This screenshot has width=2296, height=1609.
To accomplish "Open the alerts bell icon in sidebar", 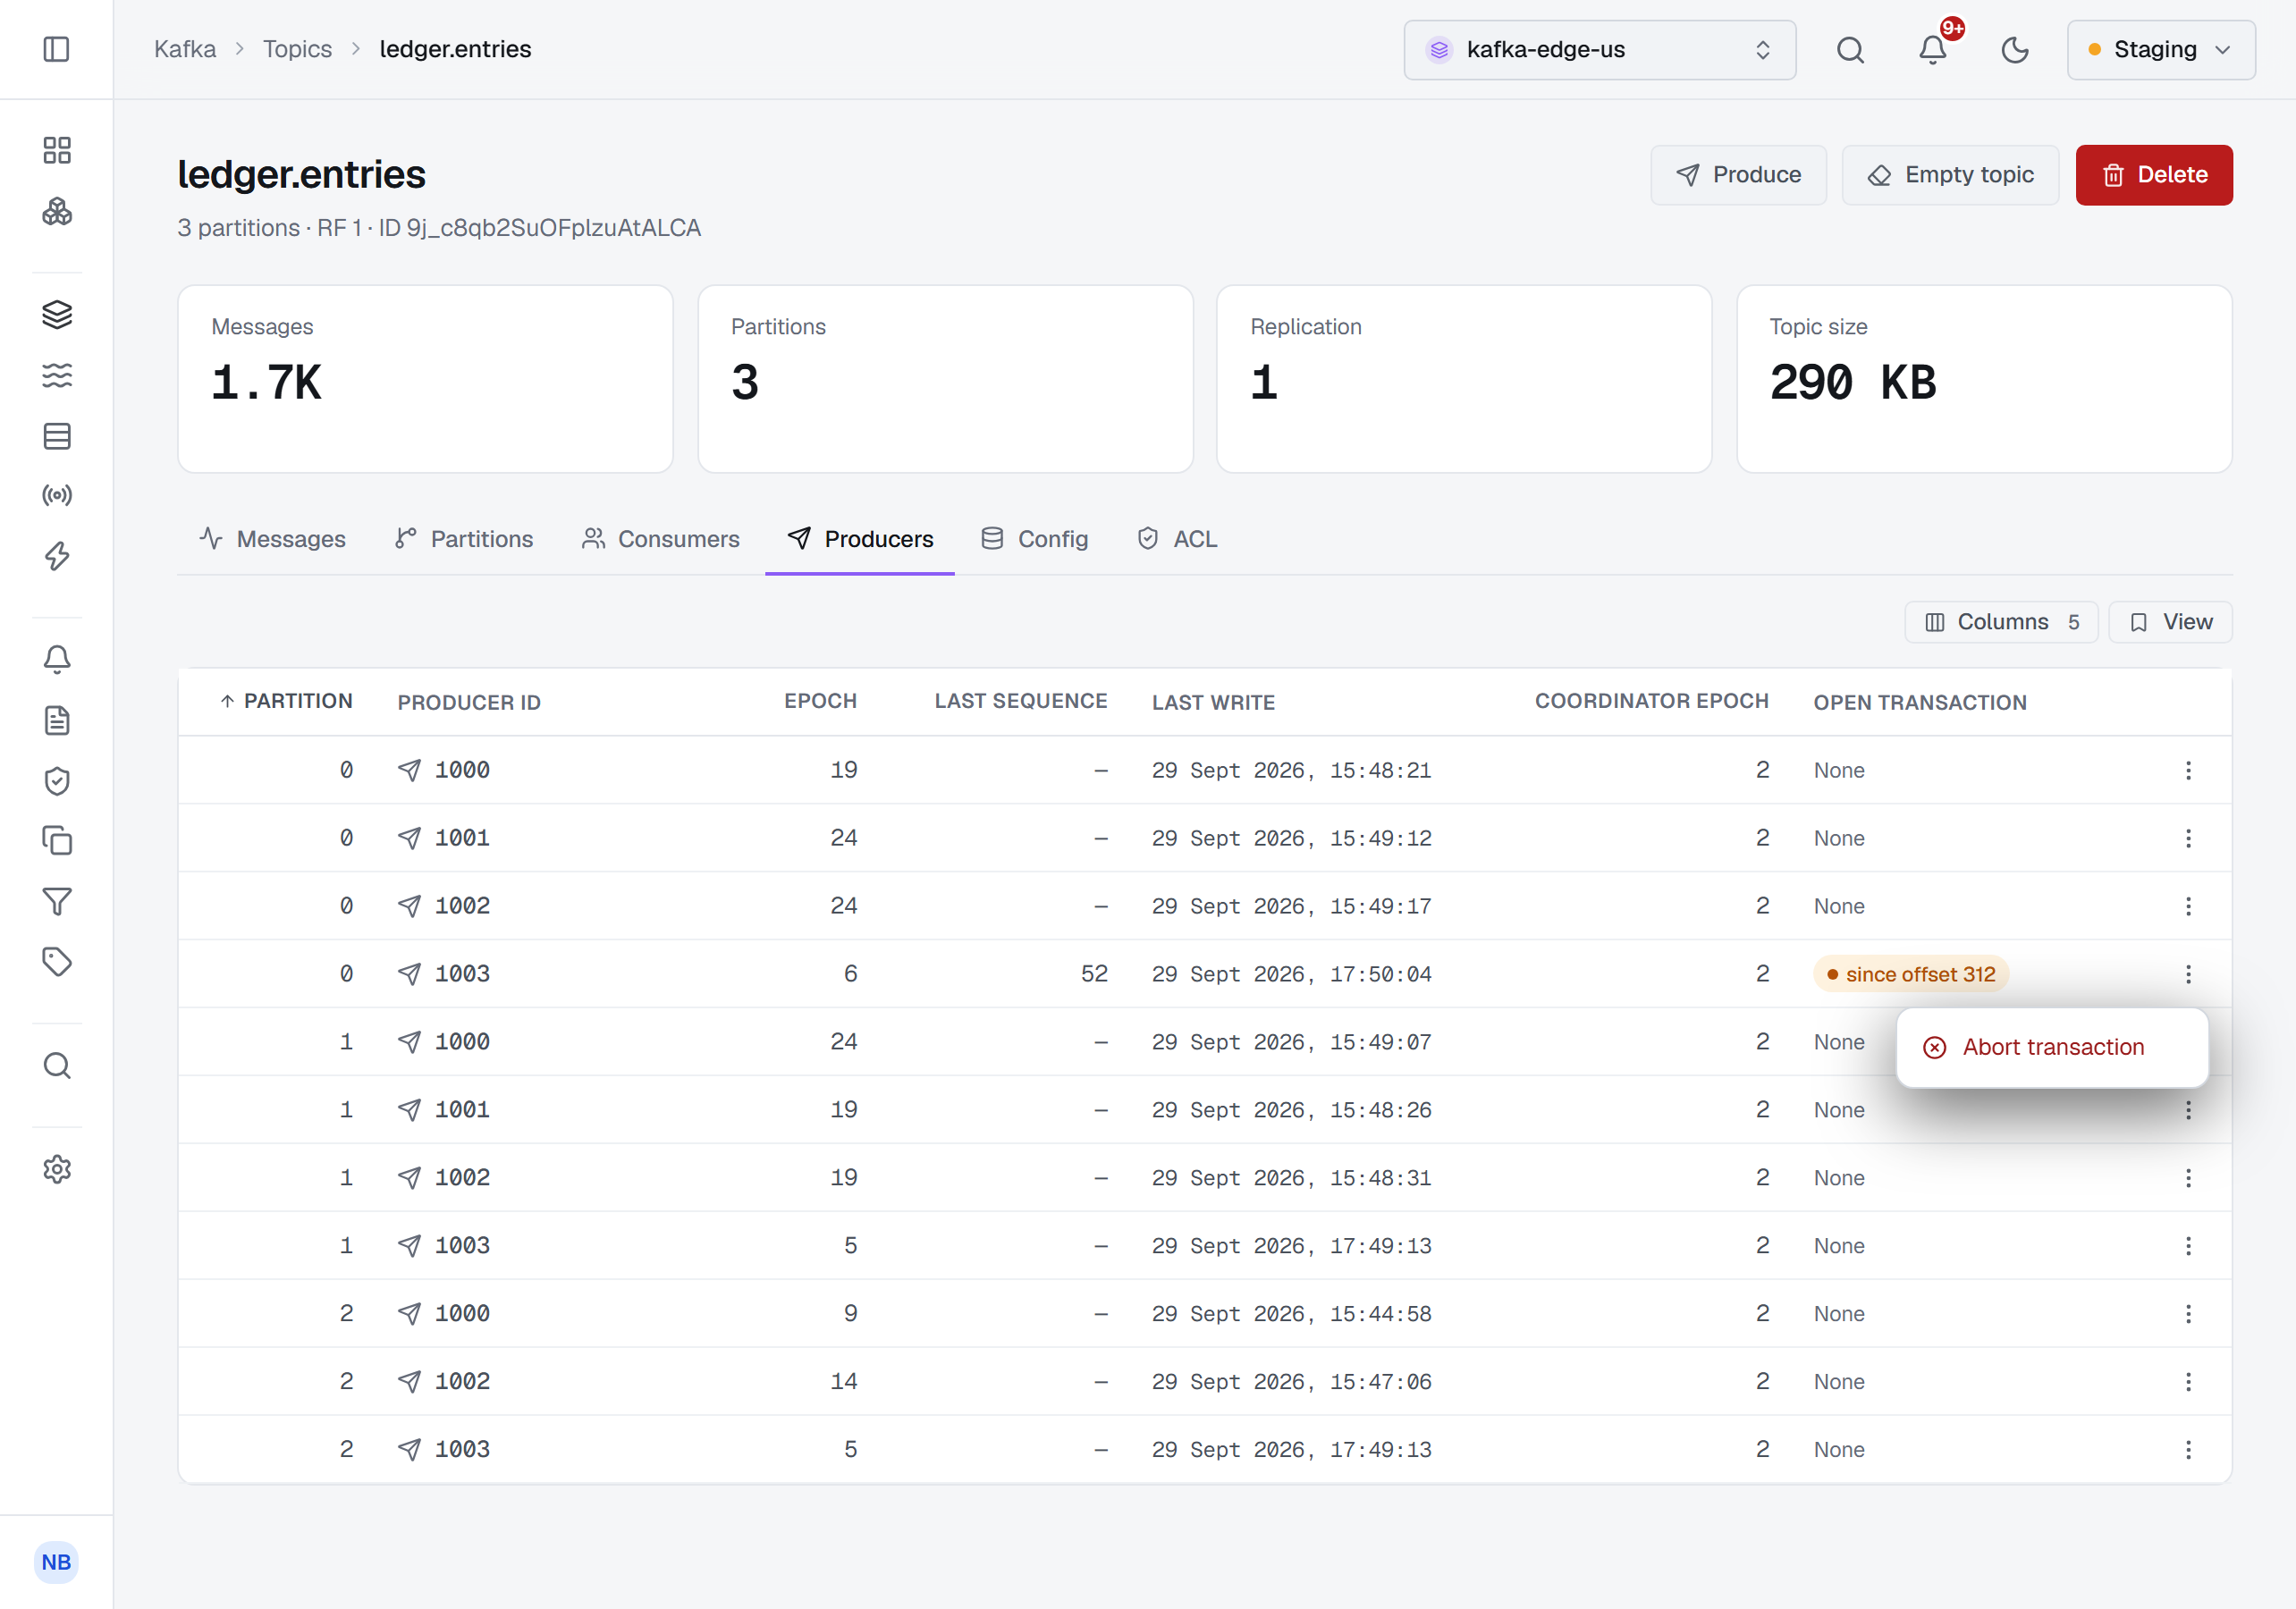I will tap(57, 659).
